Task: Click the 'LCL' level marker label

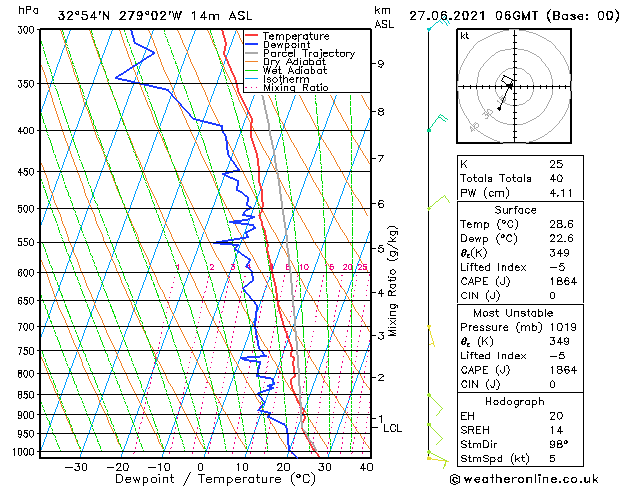Action: click(x=392, y=428)
